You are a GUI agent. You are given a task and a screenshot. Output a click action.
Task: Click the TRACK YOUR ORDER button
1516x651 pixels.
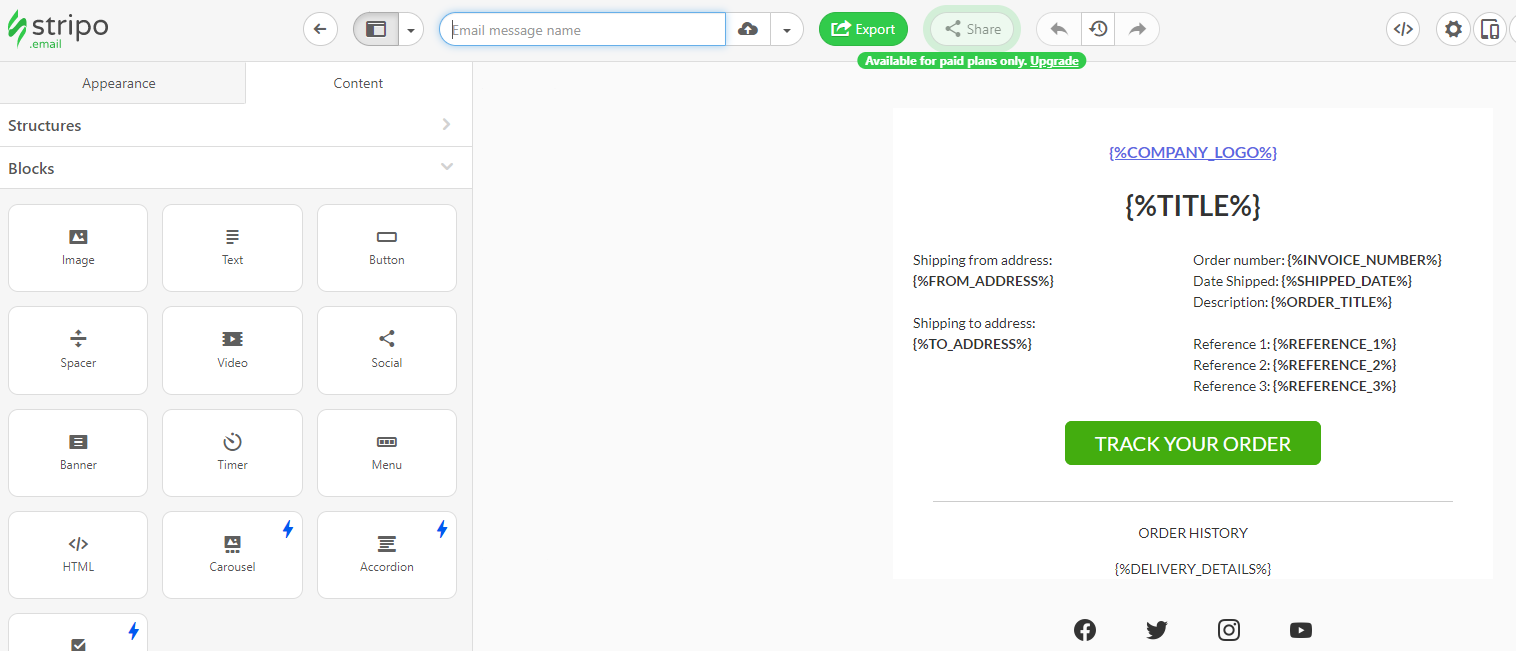click(1193, 443)
